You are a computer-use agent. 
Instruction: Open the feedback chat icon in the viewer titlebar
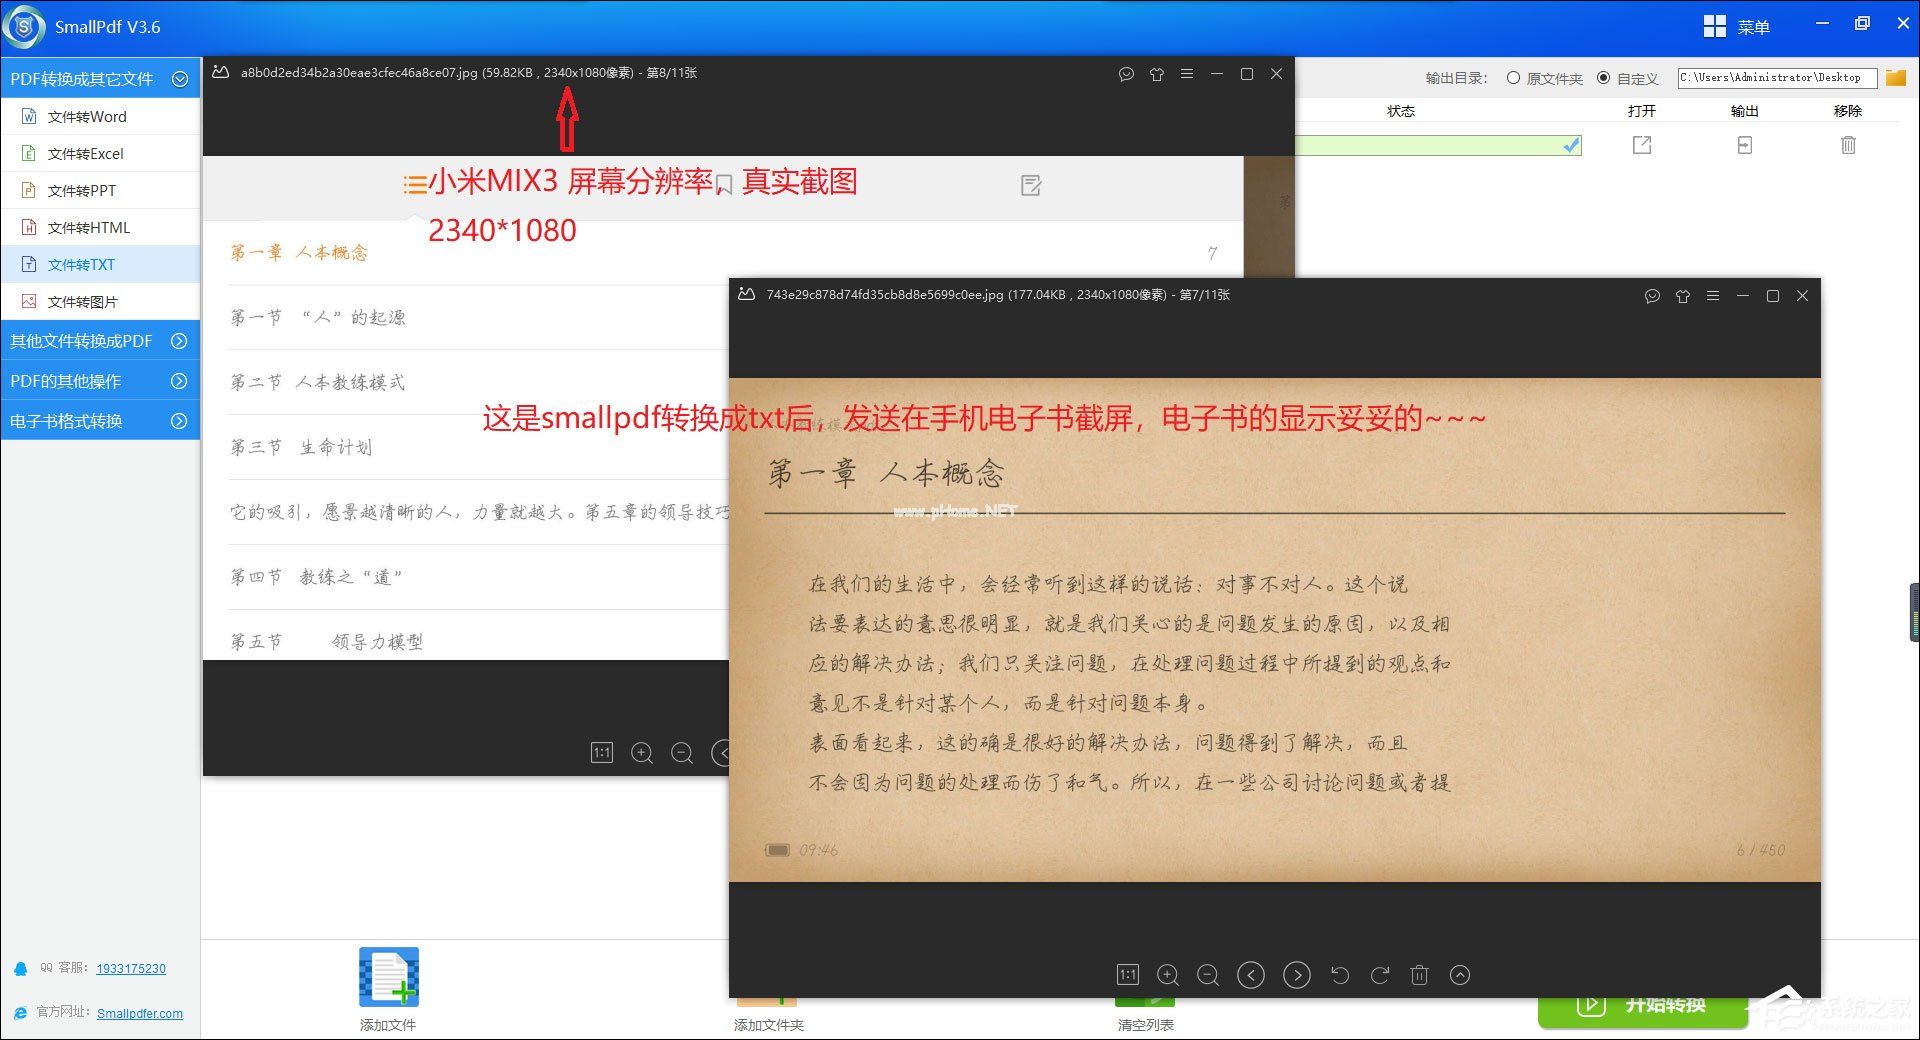tap(1650, 296)
